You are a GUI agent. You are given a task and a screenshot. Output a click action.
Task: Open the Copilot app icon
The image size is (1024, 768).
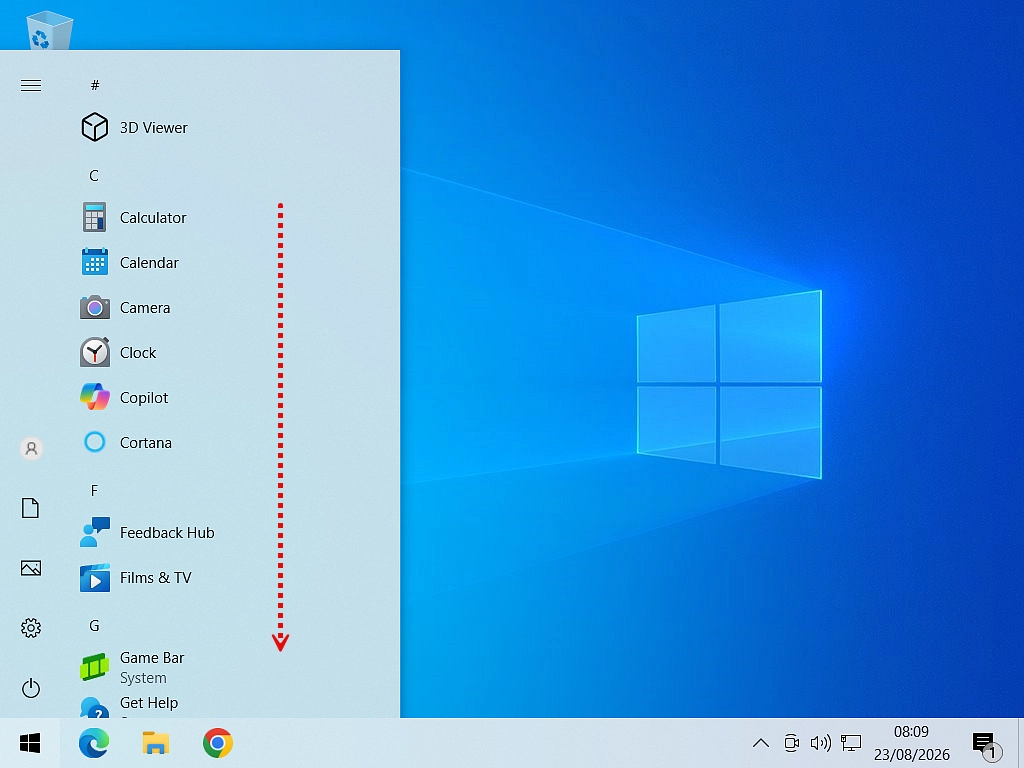coord(95,397)
